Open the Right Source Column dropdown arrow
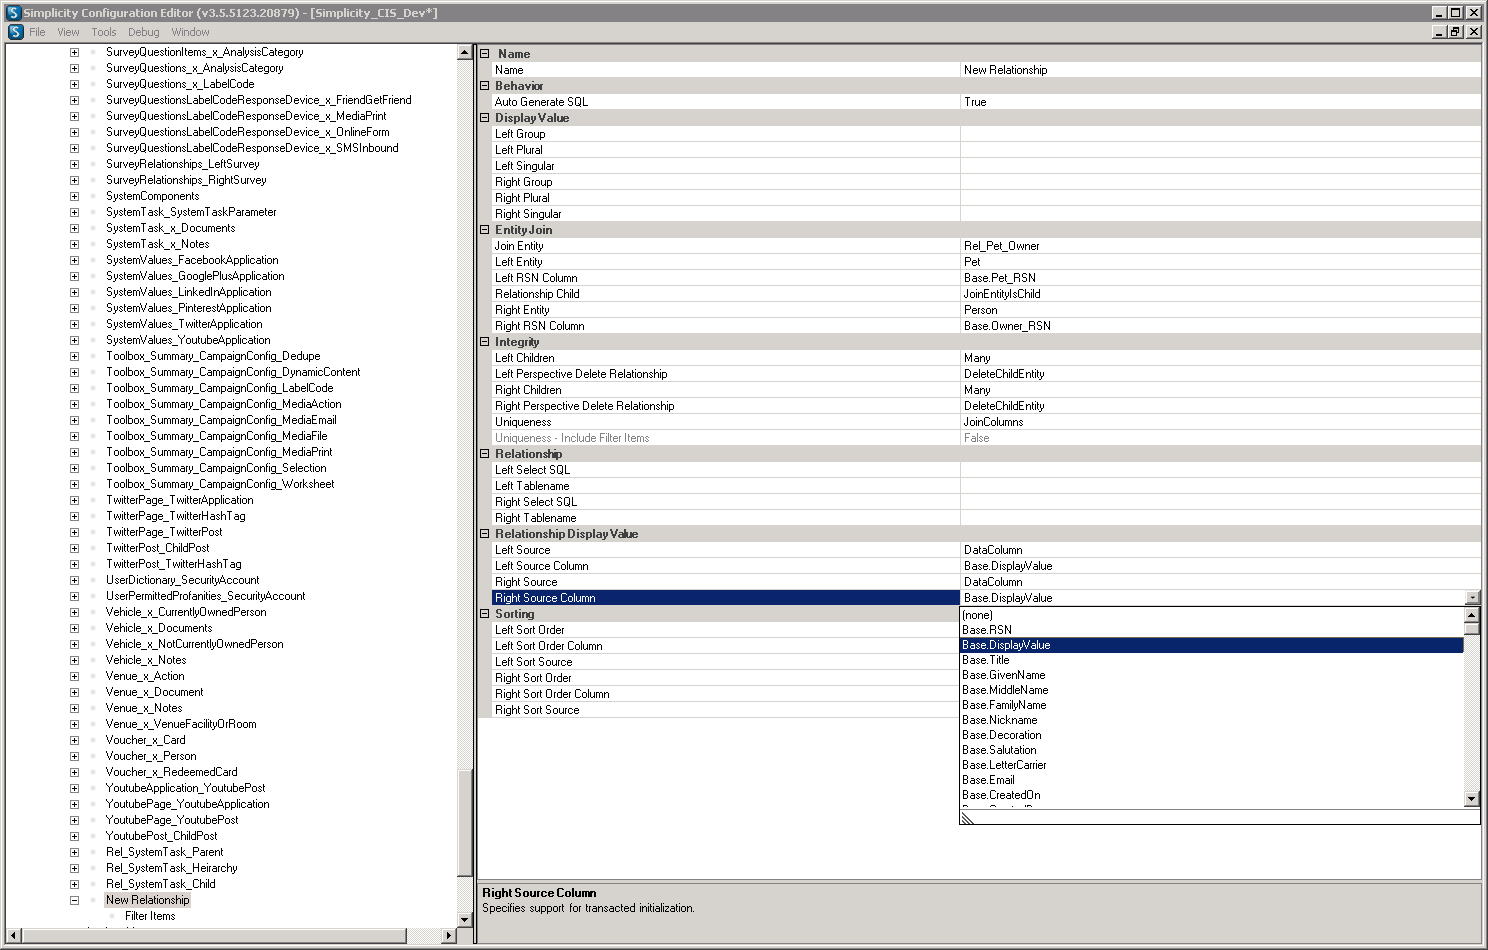1488x950 pixels. coord(1472,598)
